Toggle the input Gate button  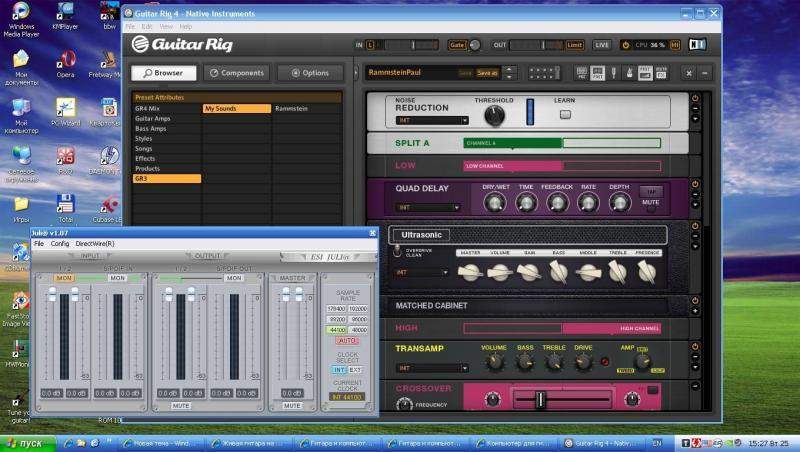point(457,45)
